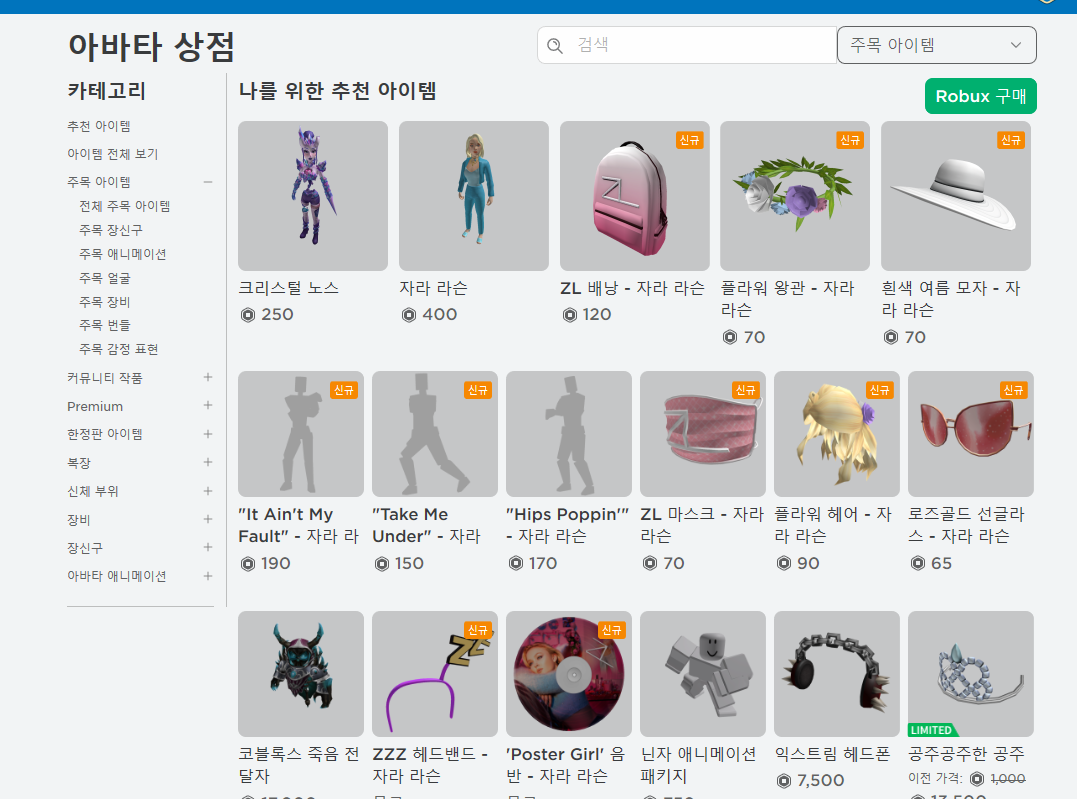Open the pink ZL backpack thumbnail
This screenshot has width=1077, height=799.
pos(635,196)
